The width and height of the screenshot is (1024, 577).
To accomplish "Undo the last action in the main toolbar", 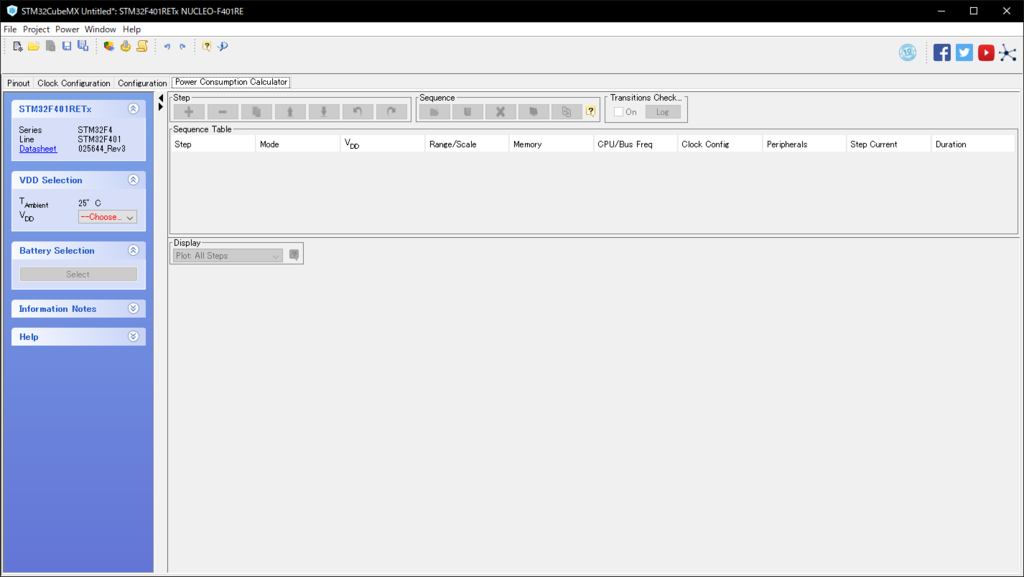I will 167,46.
